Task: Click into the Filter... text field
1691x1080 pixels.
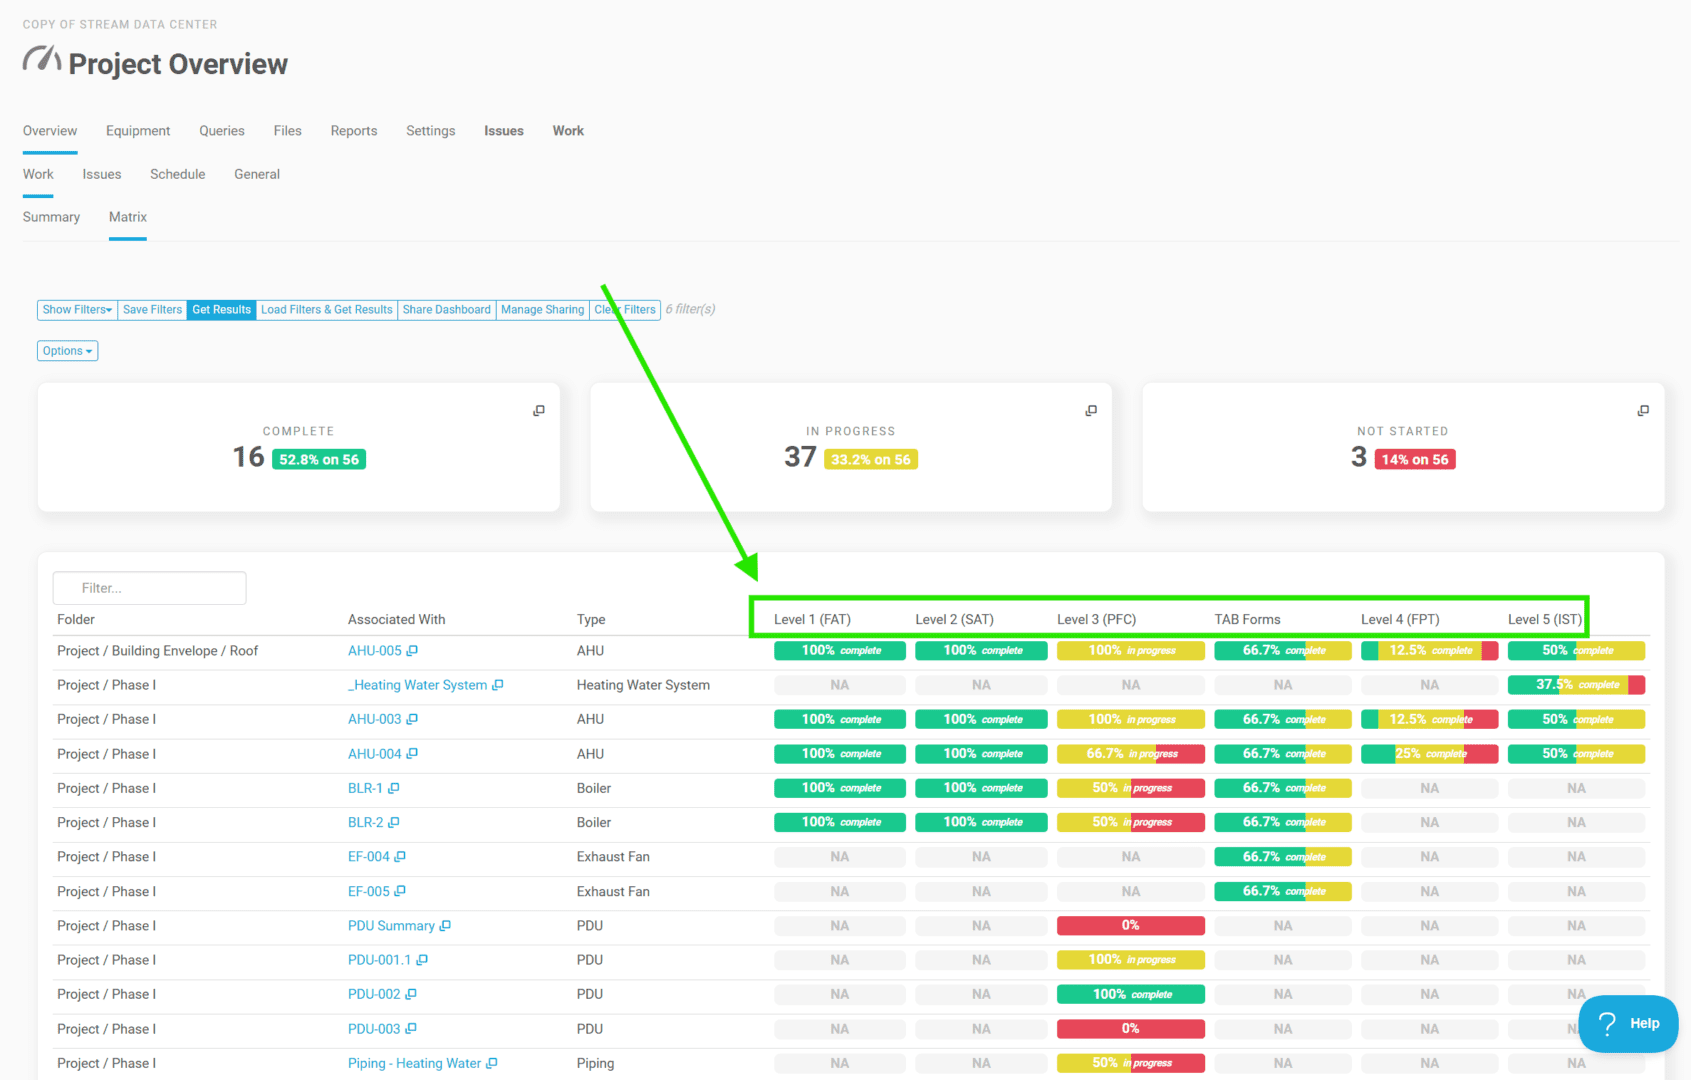Action: [150, 588]
